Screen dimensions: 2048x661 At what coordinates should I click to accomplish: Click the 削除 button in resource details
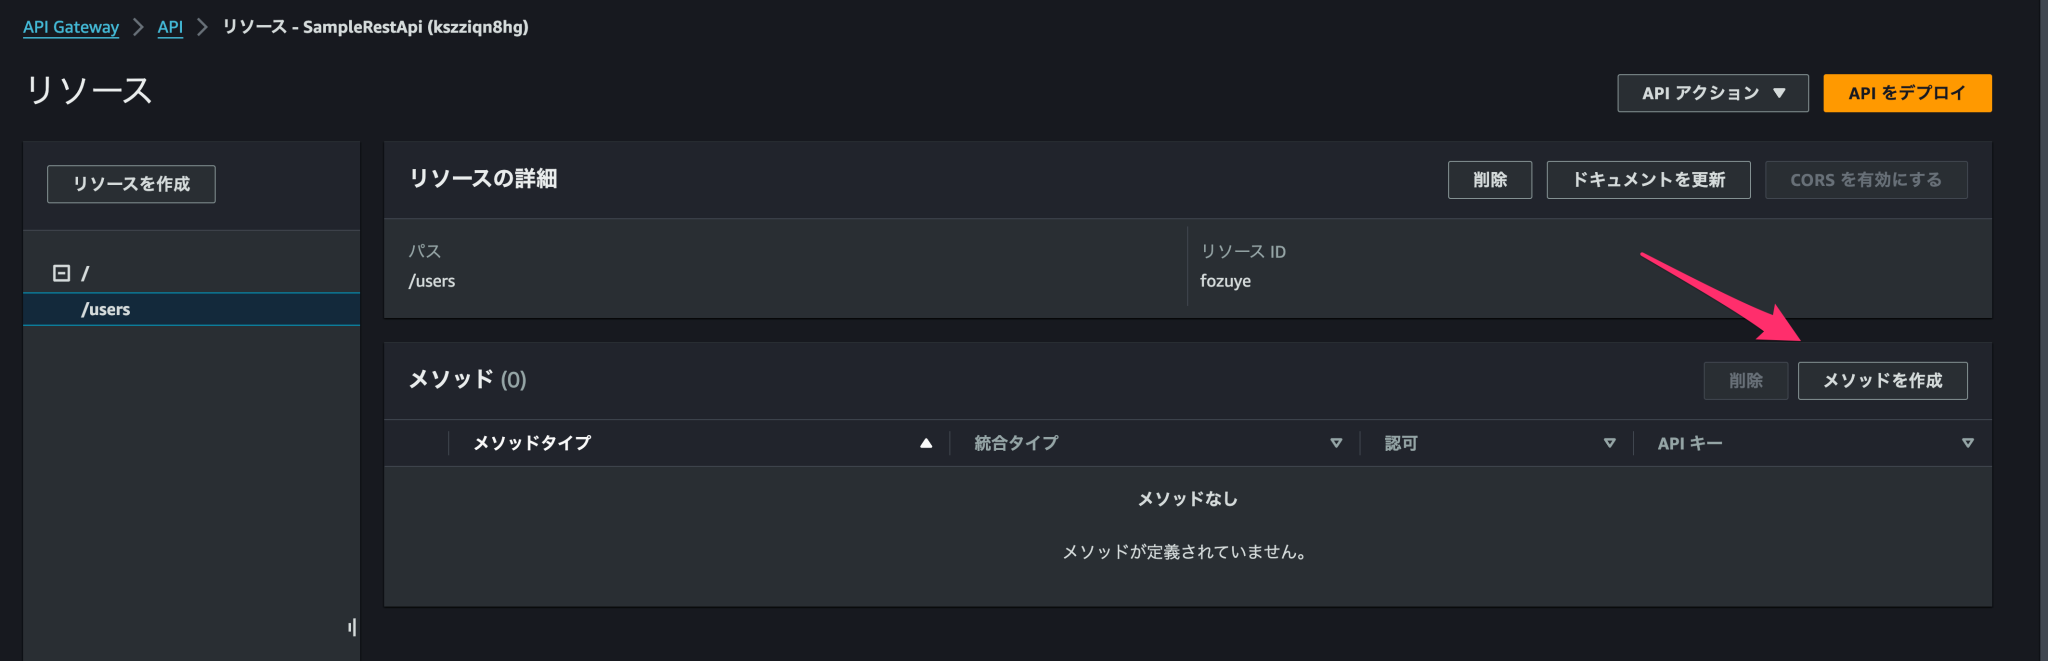coord(1489,180)
